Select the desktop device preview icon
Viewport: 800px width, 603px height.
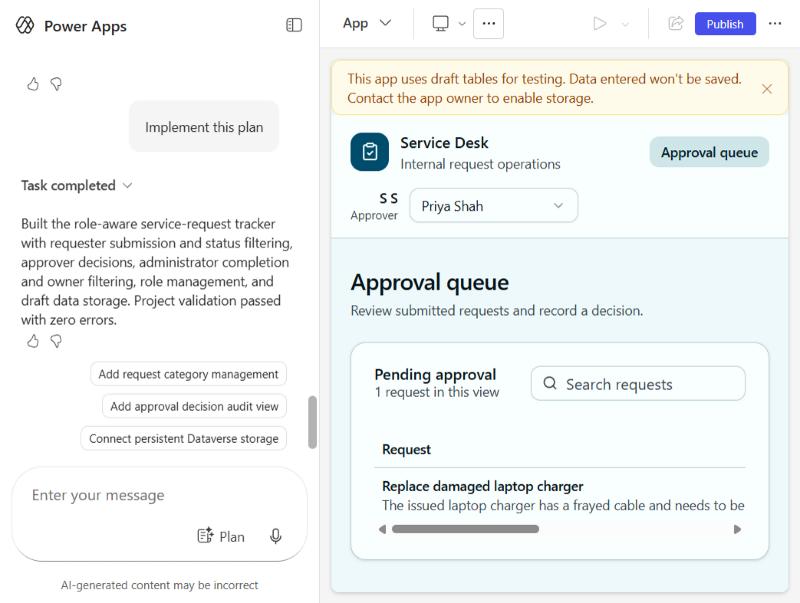coord(440,23)
